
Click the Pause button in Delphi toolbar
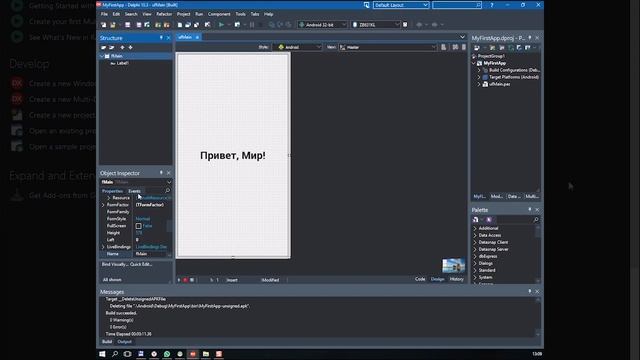pos(252,25)
